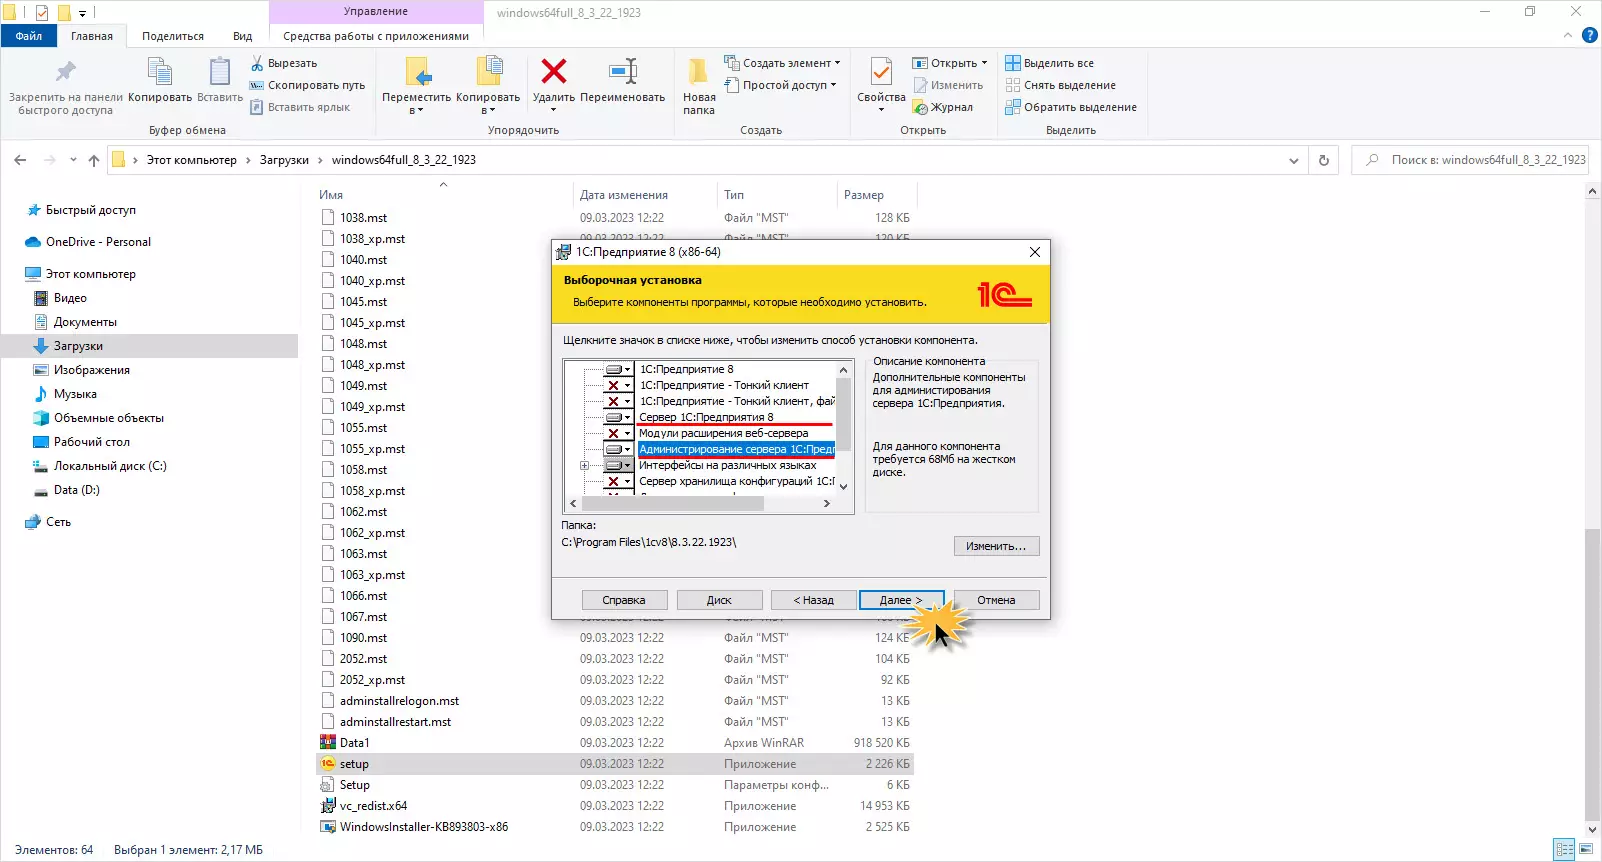Sort files by the Имя column header
1602x862 pixels.
pos(331,195)
